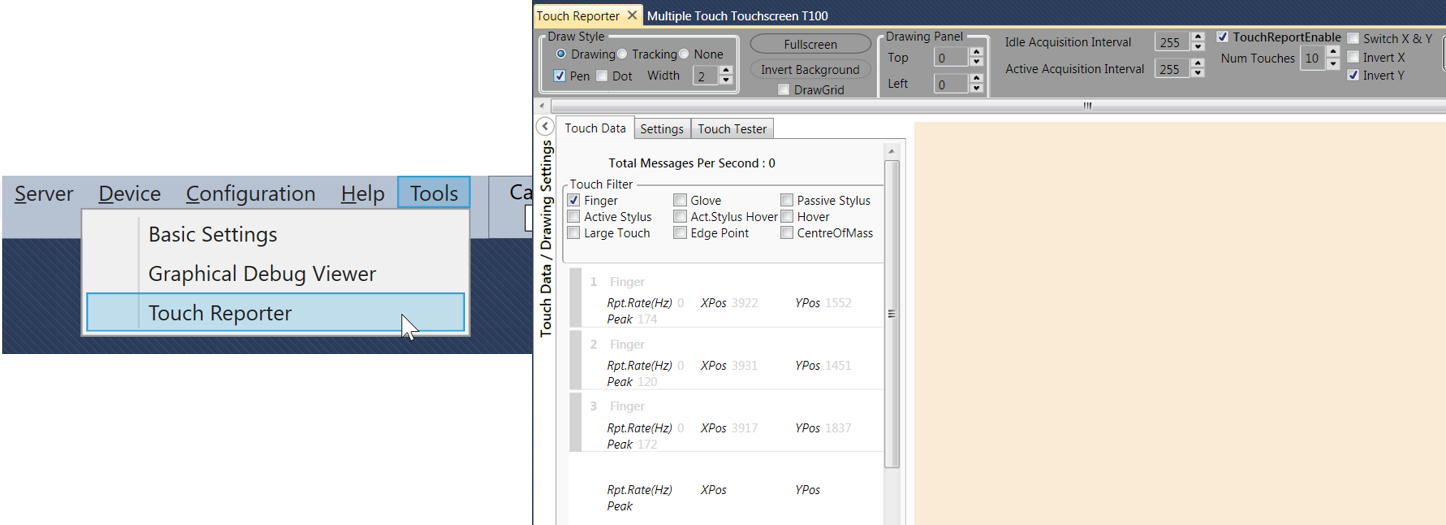Increase the Num Touches value
The image size is (1446, 525).
pos(1332,53)
